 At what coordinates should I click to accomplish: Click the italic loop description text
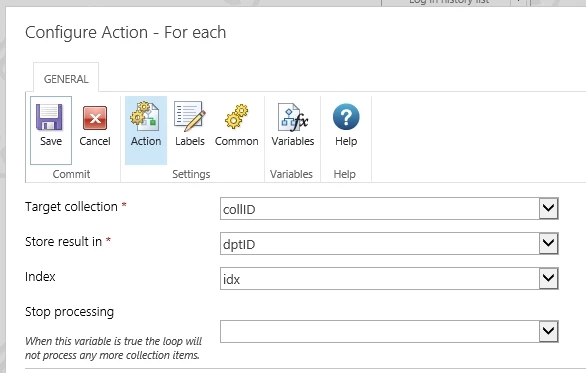click(113, 348)
